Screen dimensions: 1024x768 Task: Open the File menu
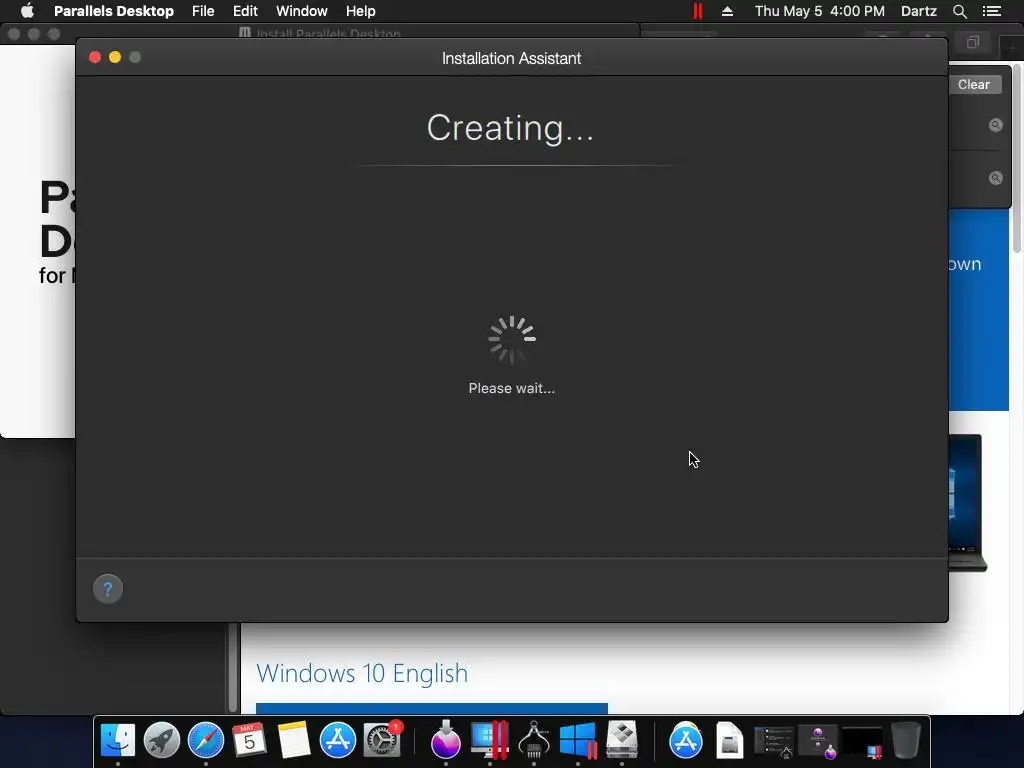pyautogui.click(x=203, y=11)
